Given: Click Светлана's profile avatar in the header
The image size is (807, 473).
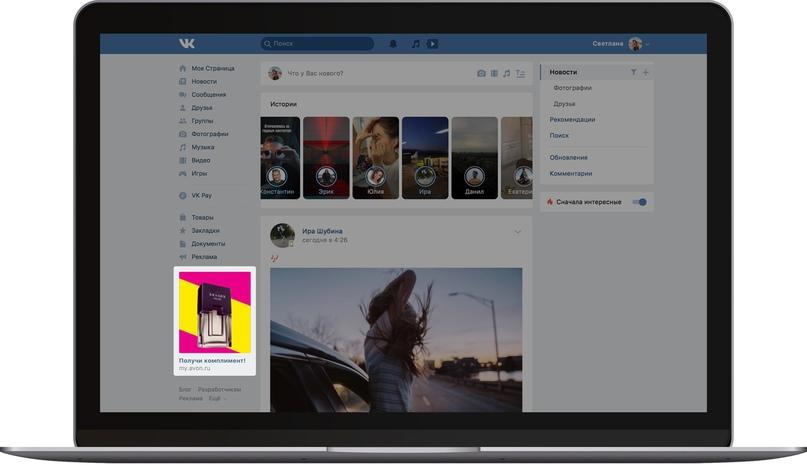Looking at the screenshot, I should (635, 44).
